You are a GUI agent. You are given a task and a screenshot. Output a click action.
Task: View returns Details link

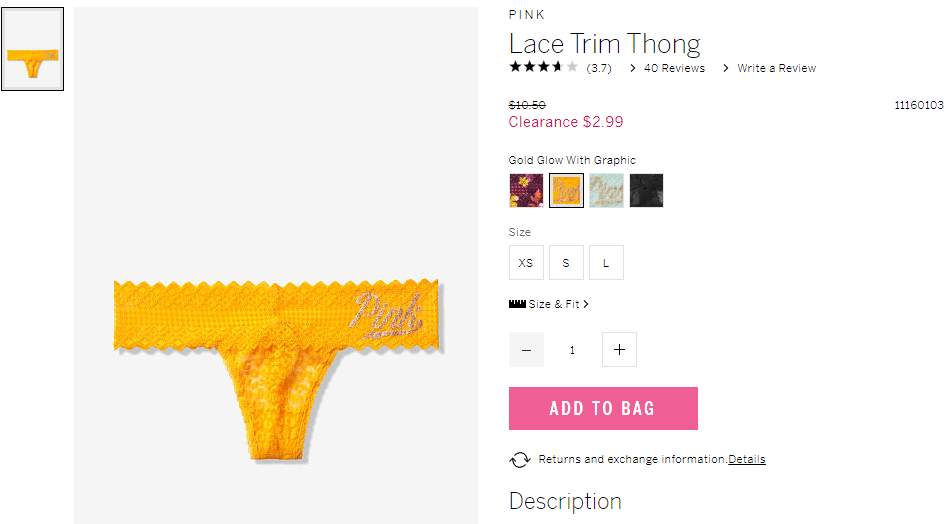click(746, 459)
